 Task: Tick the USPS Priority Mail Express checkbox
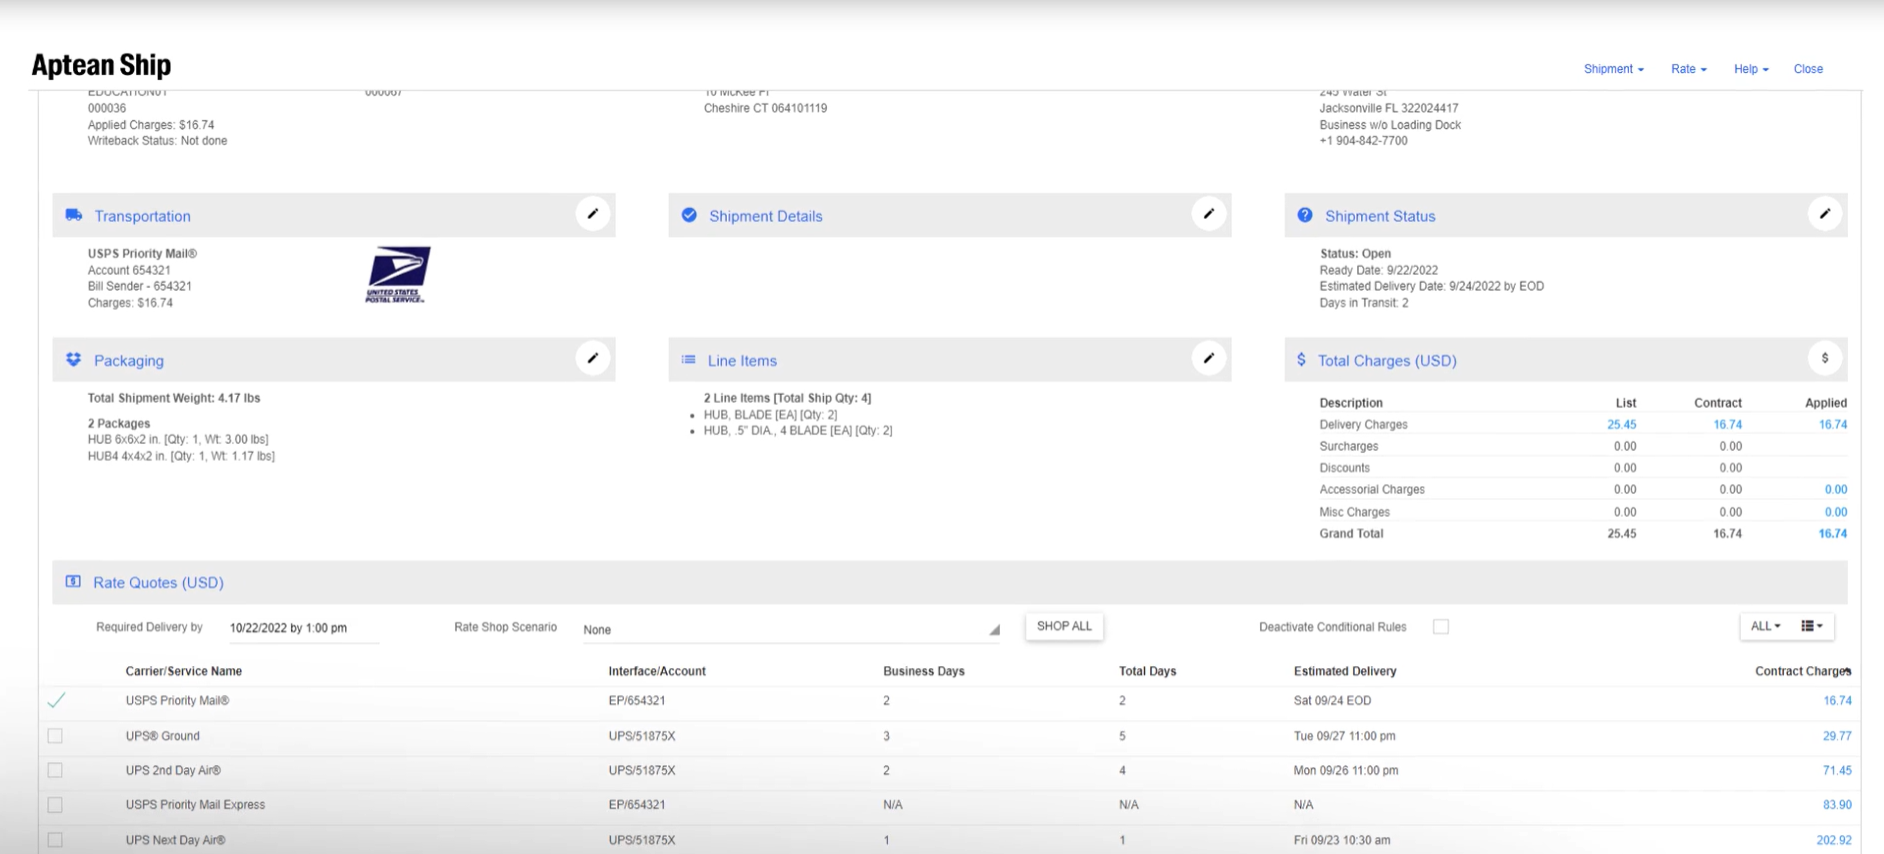55,805
